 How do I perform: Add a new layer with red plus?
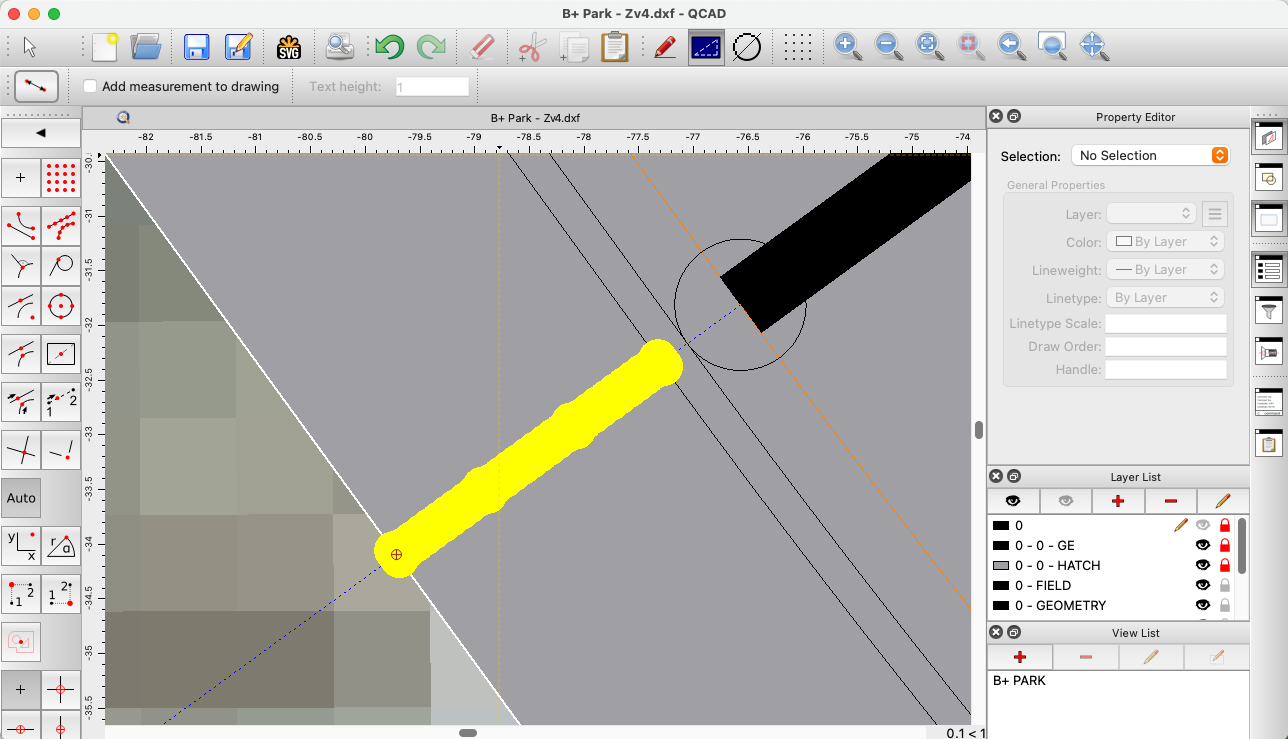tap(1118, 500)
